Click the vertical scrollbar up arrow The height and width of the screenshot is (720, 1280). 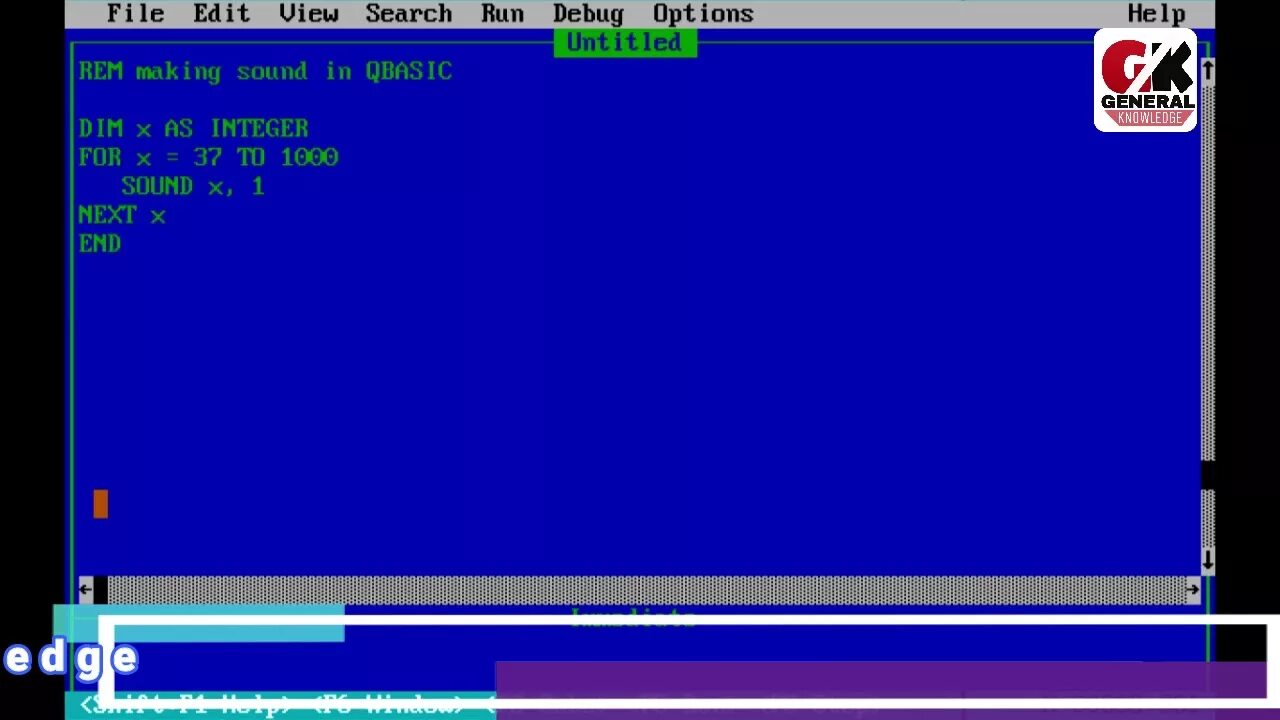coord(1207,71)
